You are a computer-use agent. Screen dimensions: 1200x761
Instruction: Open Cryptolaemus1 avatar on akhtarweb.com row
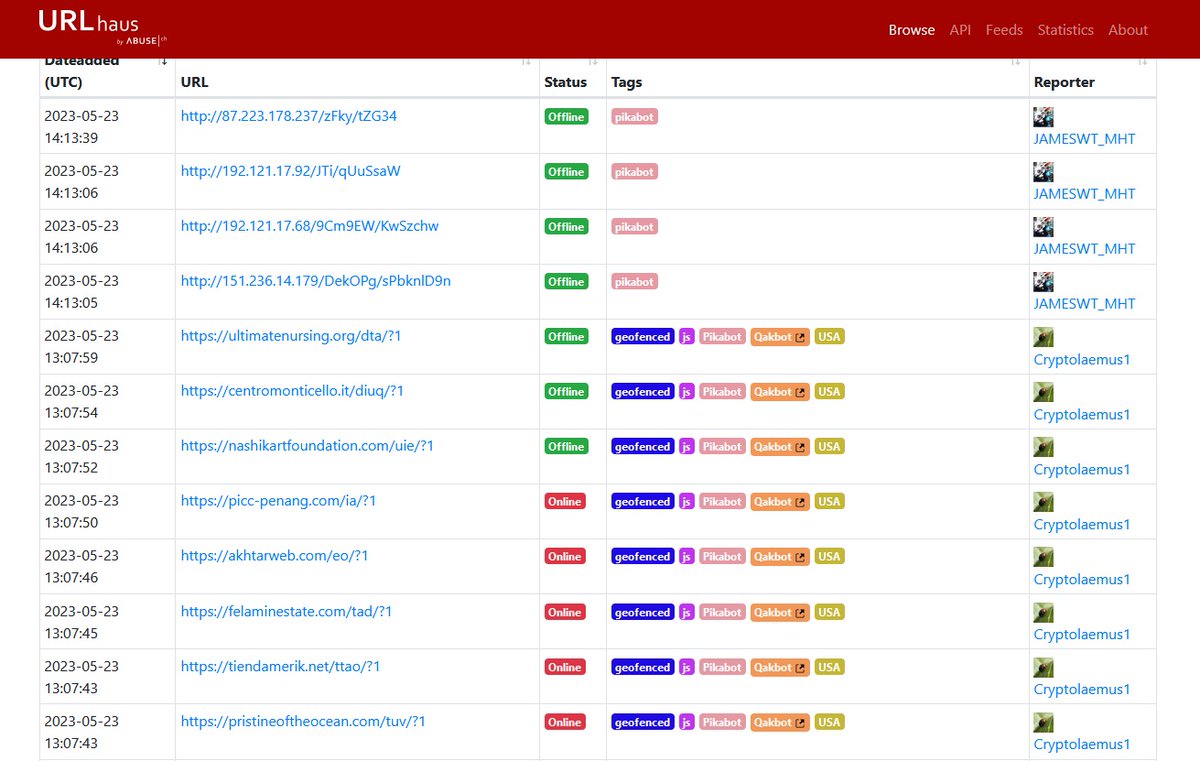pyautogui.click(x=1044, y=557)
